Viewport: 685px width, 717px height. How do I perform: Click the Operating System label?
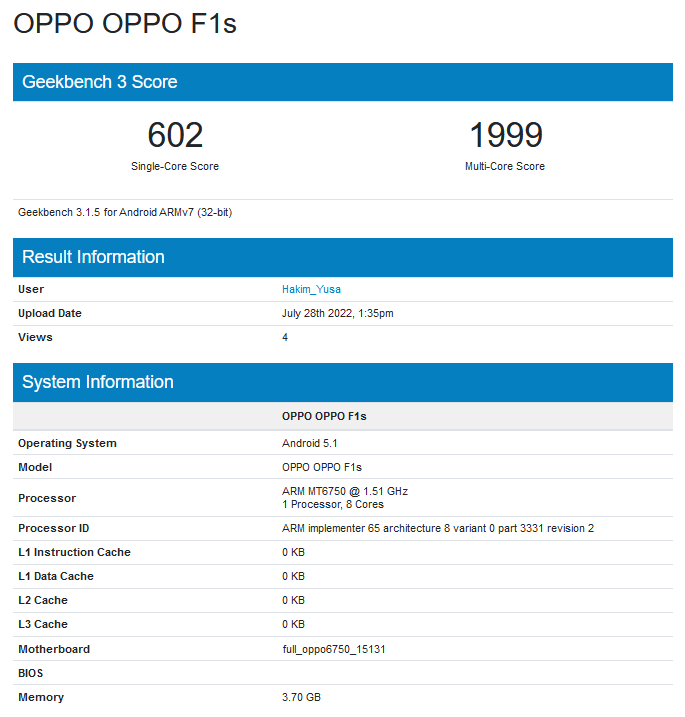click(x=67, y=444)
